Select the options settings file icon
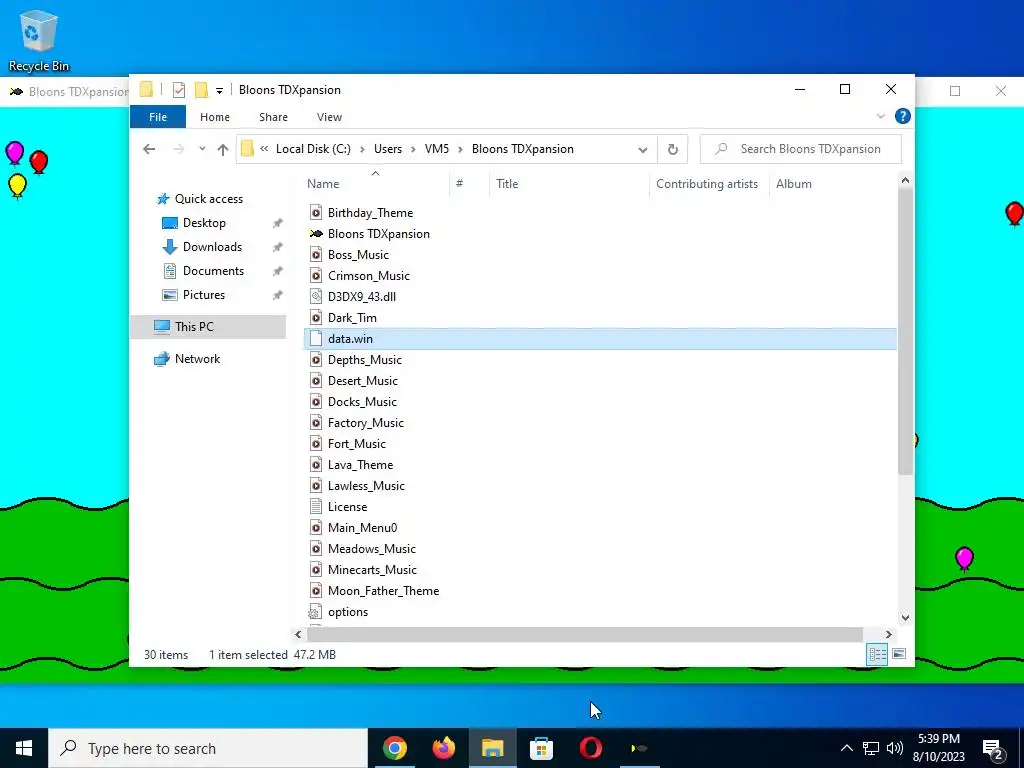 pyautogui.click(x=315, y=611)
